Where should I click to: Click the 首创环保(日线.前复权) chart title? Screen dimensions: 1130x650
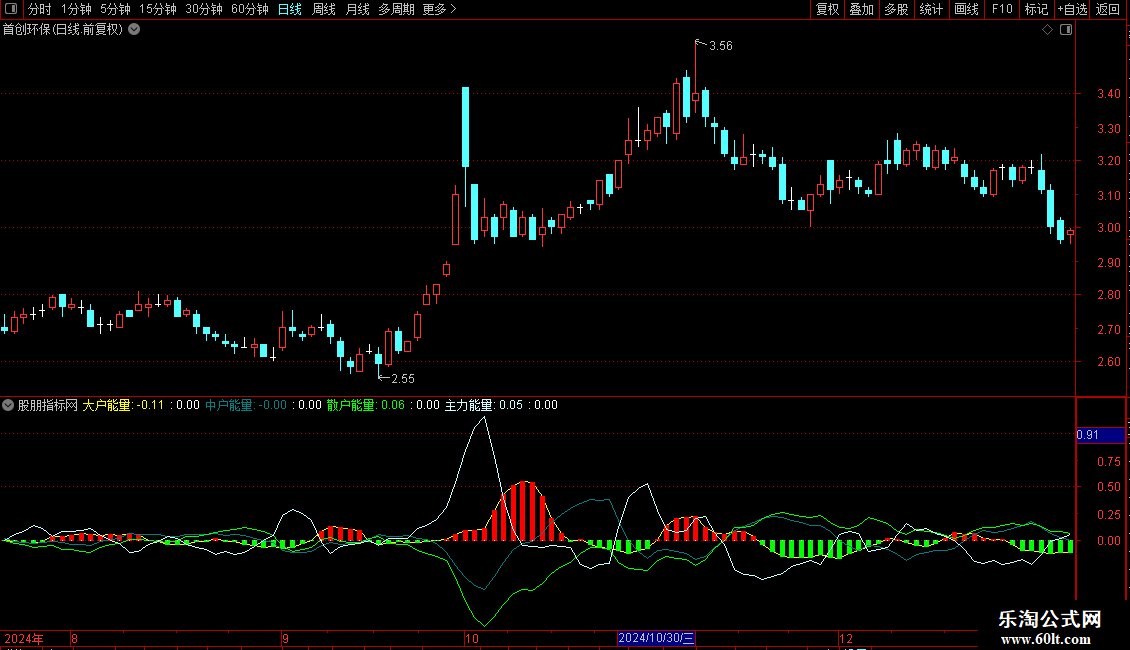63,30
